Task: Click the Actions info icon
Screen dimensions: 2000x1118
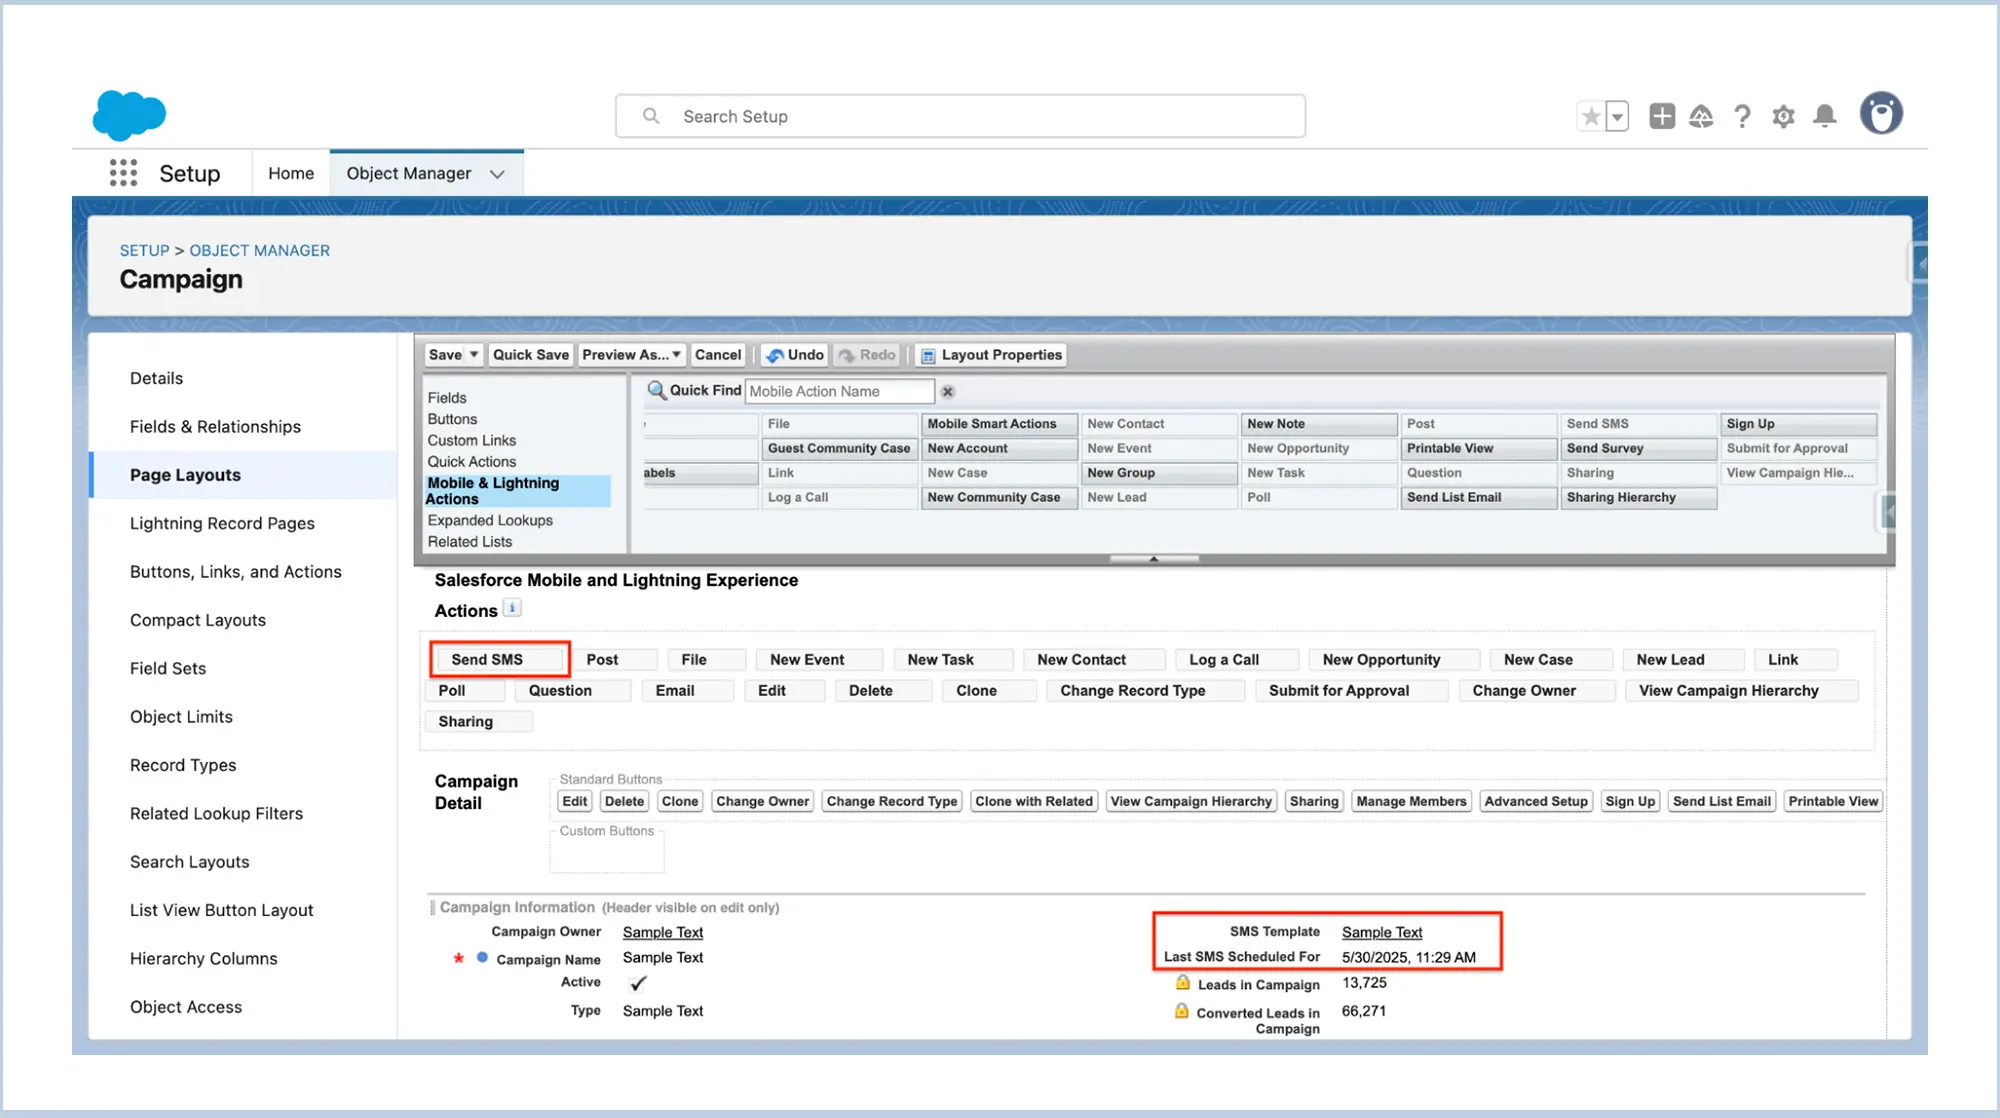Action: coord(512,608)
